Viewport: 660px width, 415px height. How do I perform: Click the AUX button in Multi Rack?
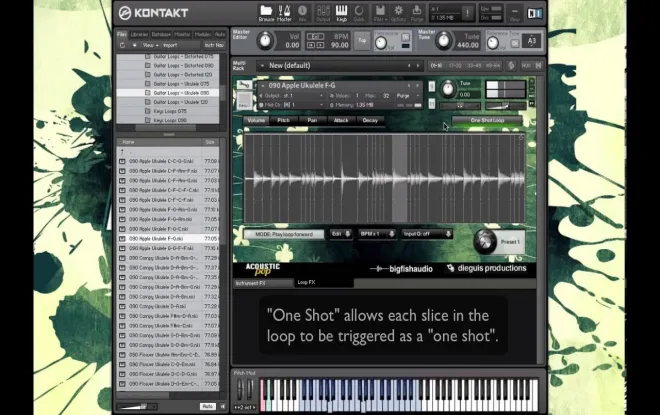click(x=526, y=66)
